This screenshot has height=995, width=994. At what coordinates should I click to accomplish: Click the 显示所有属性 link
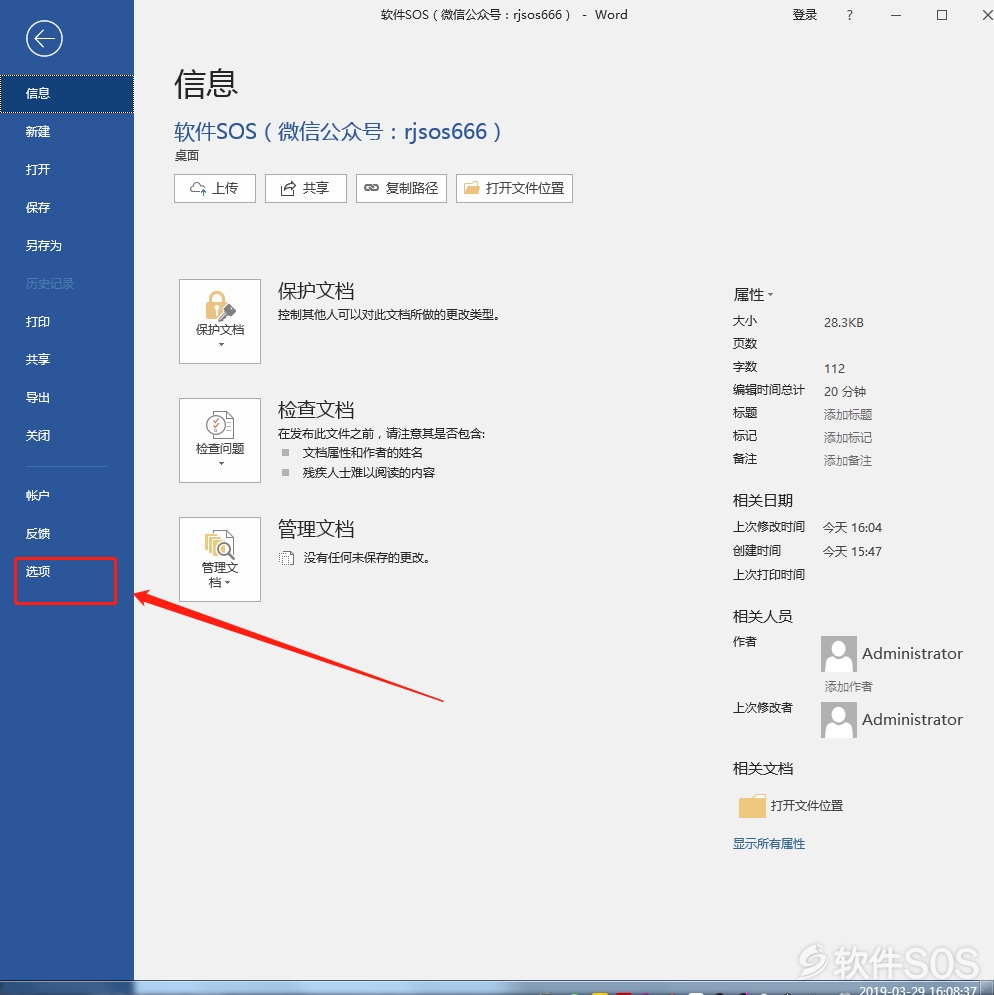tap(769, 844)
